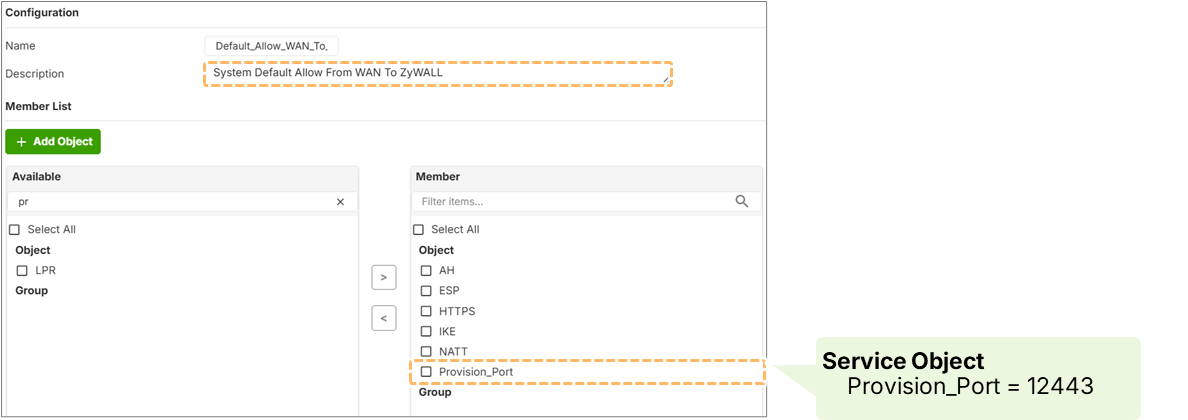The width and height of the screenshot is (1188, 420).
Task: Click into the Description text box
Action: pyautogui.click(x=437, y=74)
